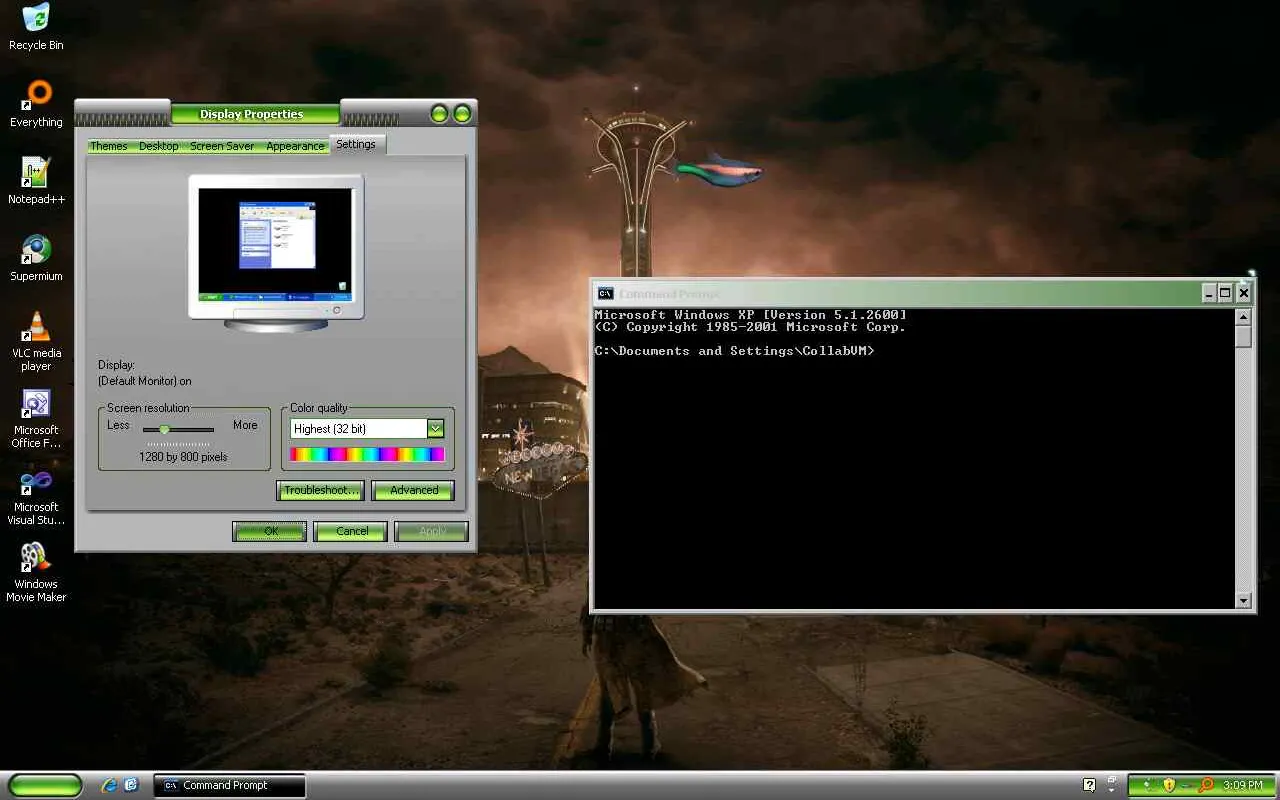This screenshot has height=800, width=1280.
Task: Go to the Appearance tab
Action: 295,146
